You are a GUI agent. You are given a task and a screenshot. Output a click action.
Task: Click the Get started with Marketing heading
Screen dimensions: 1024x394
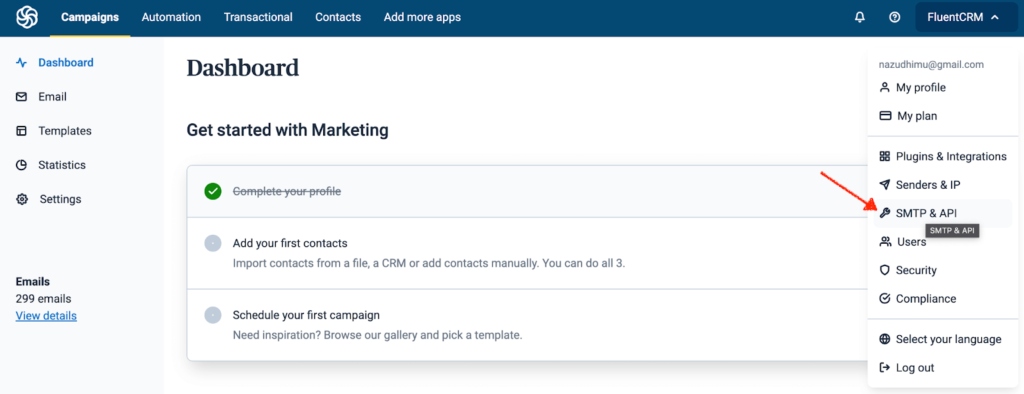287,131
